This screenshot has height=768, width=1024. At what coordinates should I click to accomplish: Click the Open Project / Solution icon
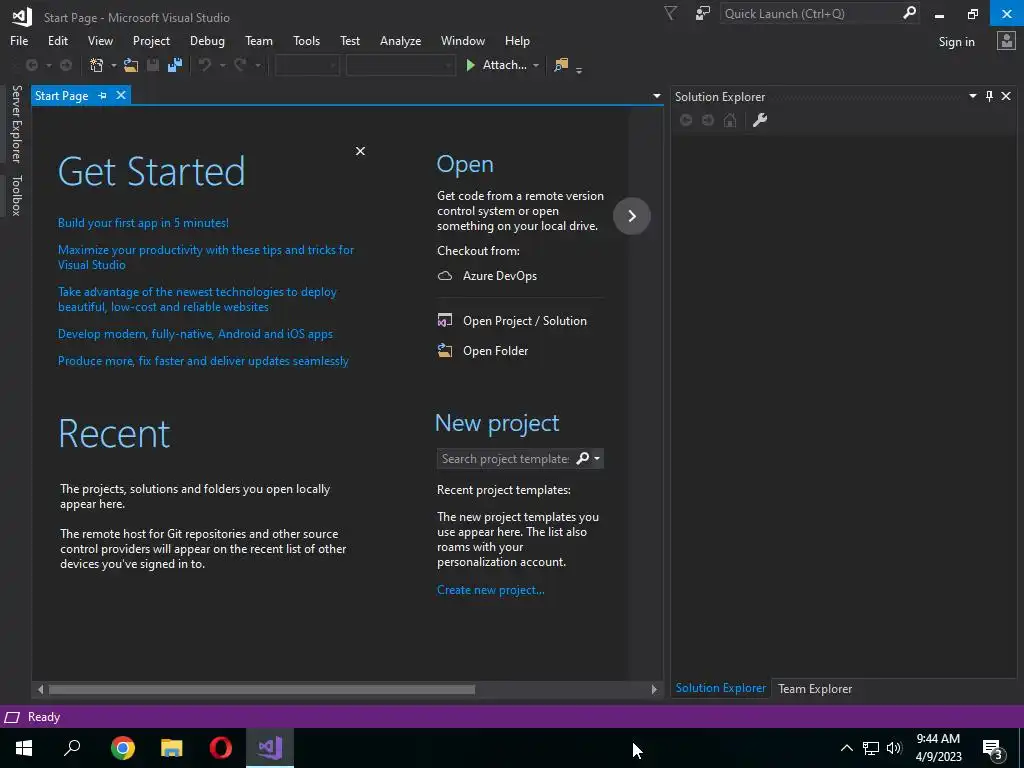click(445, 321)
